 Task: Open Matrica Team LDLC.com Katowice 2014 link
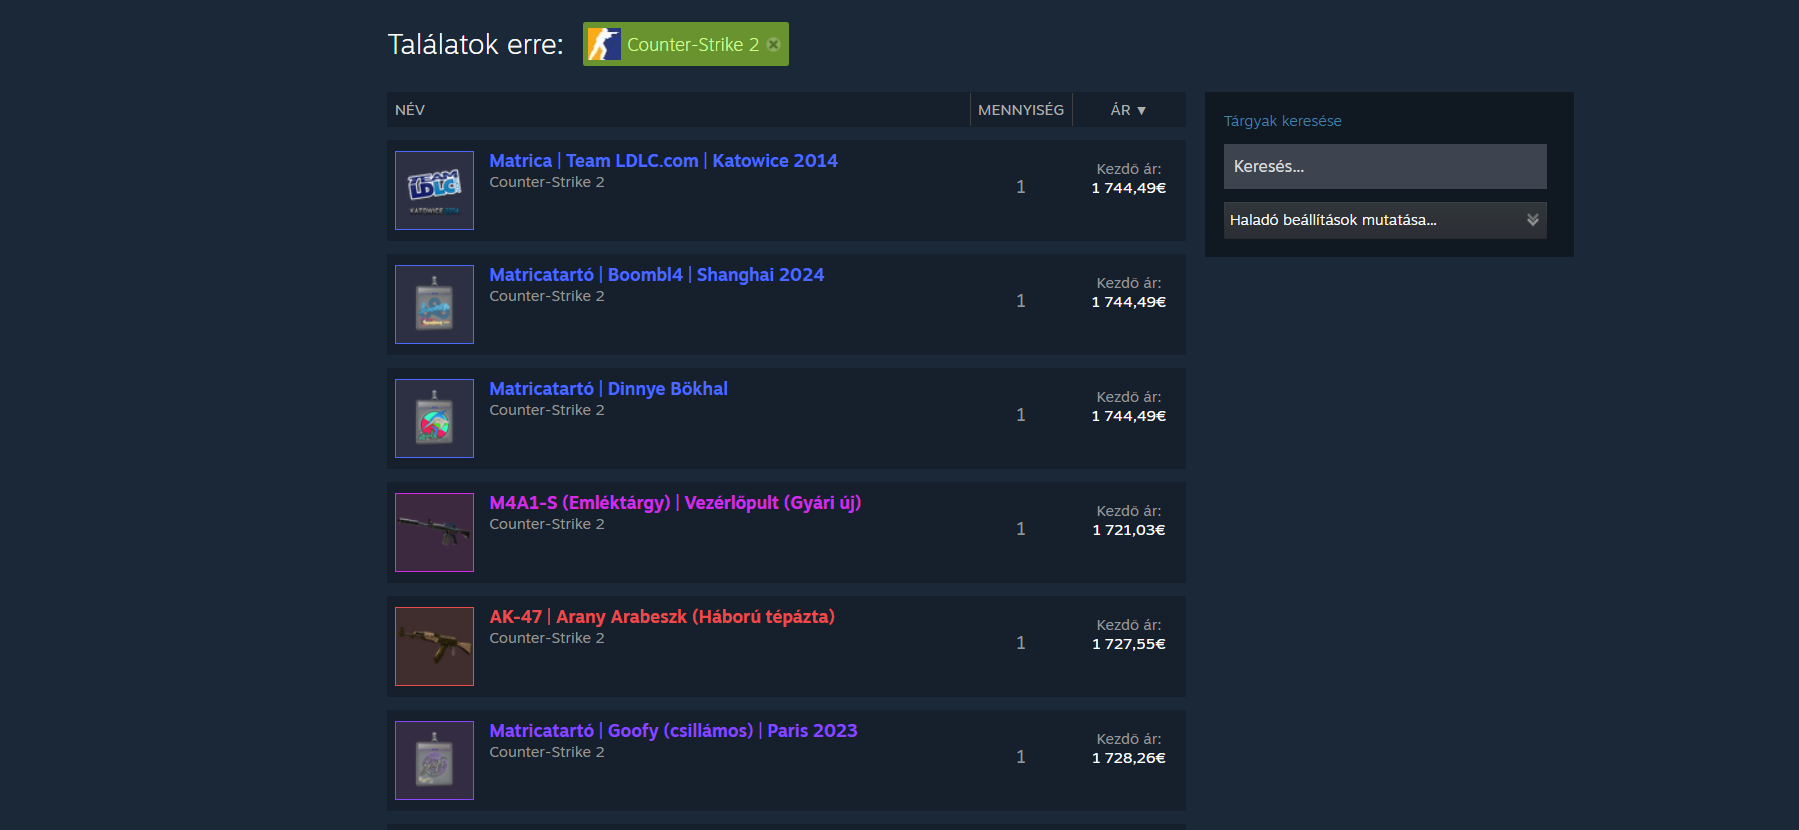663,161
